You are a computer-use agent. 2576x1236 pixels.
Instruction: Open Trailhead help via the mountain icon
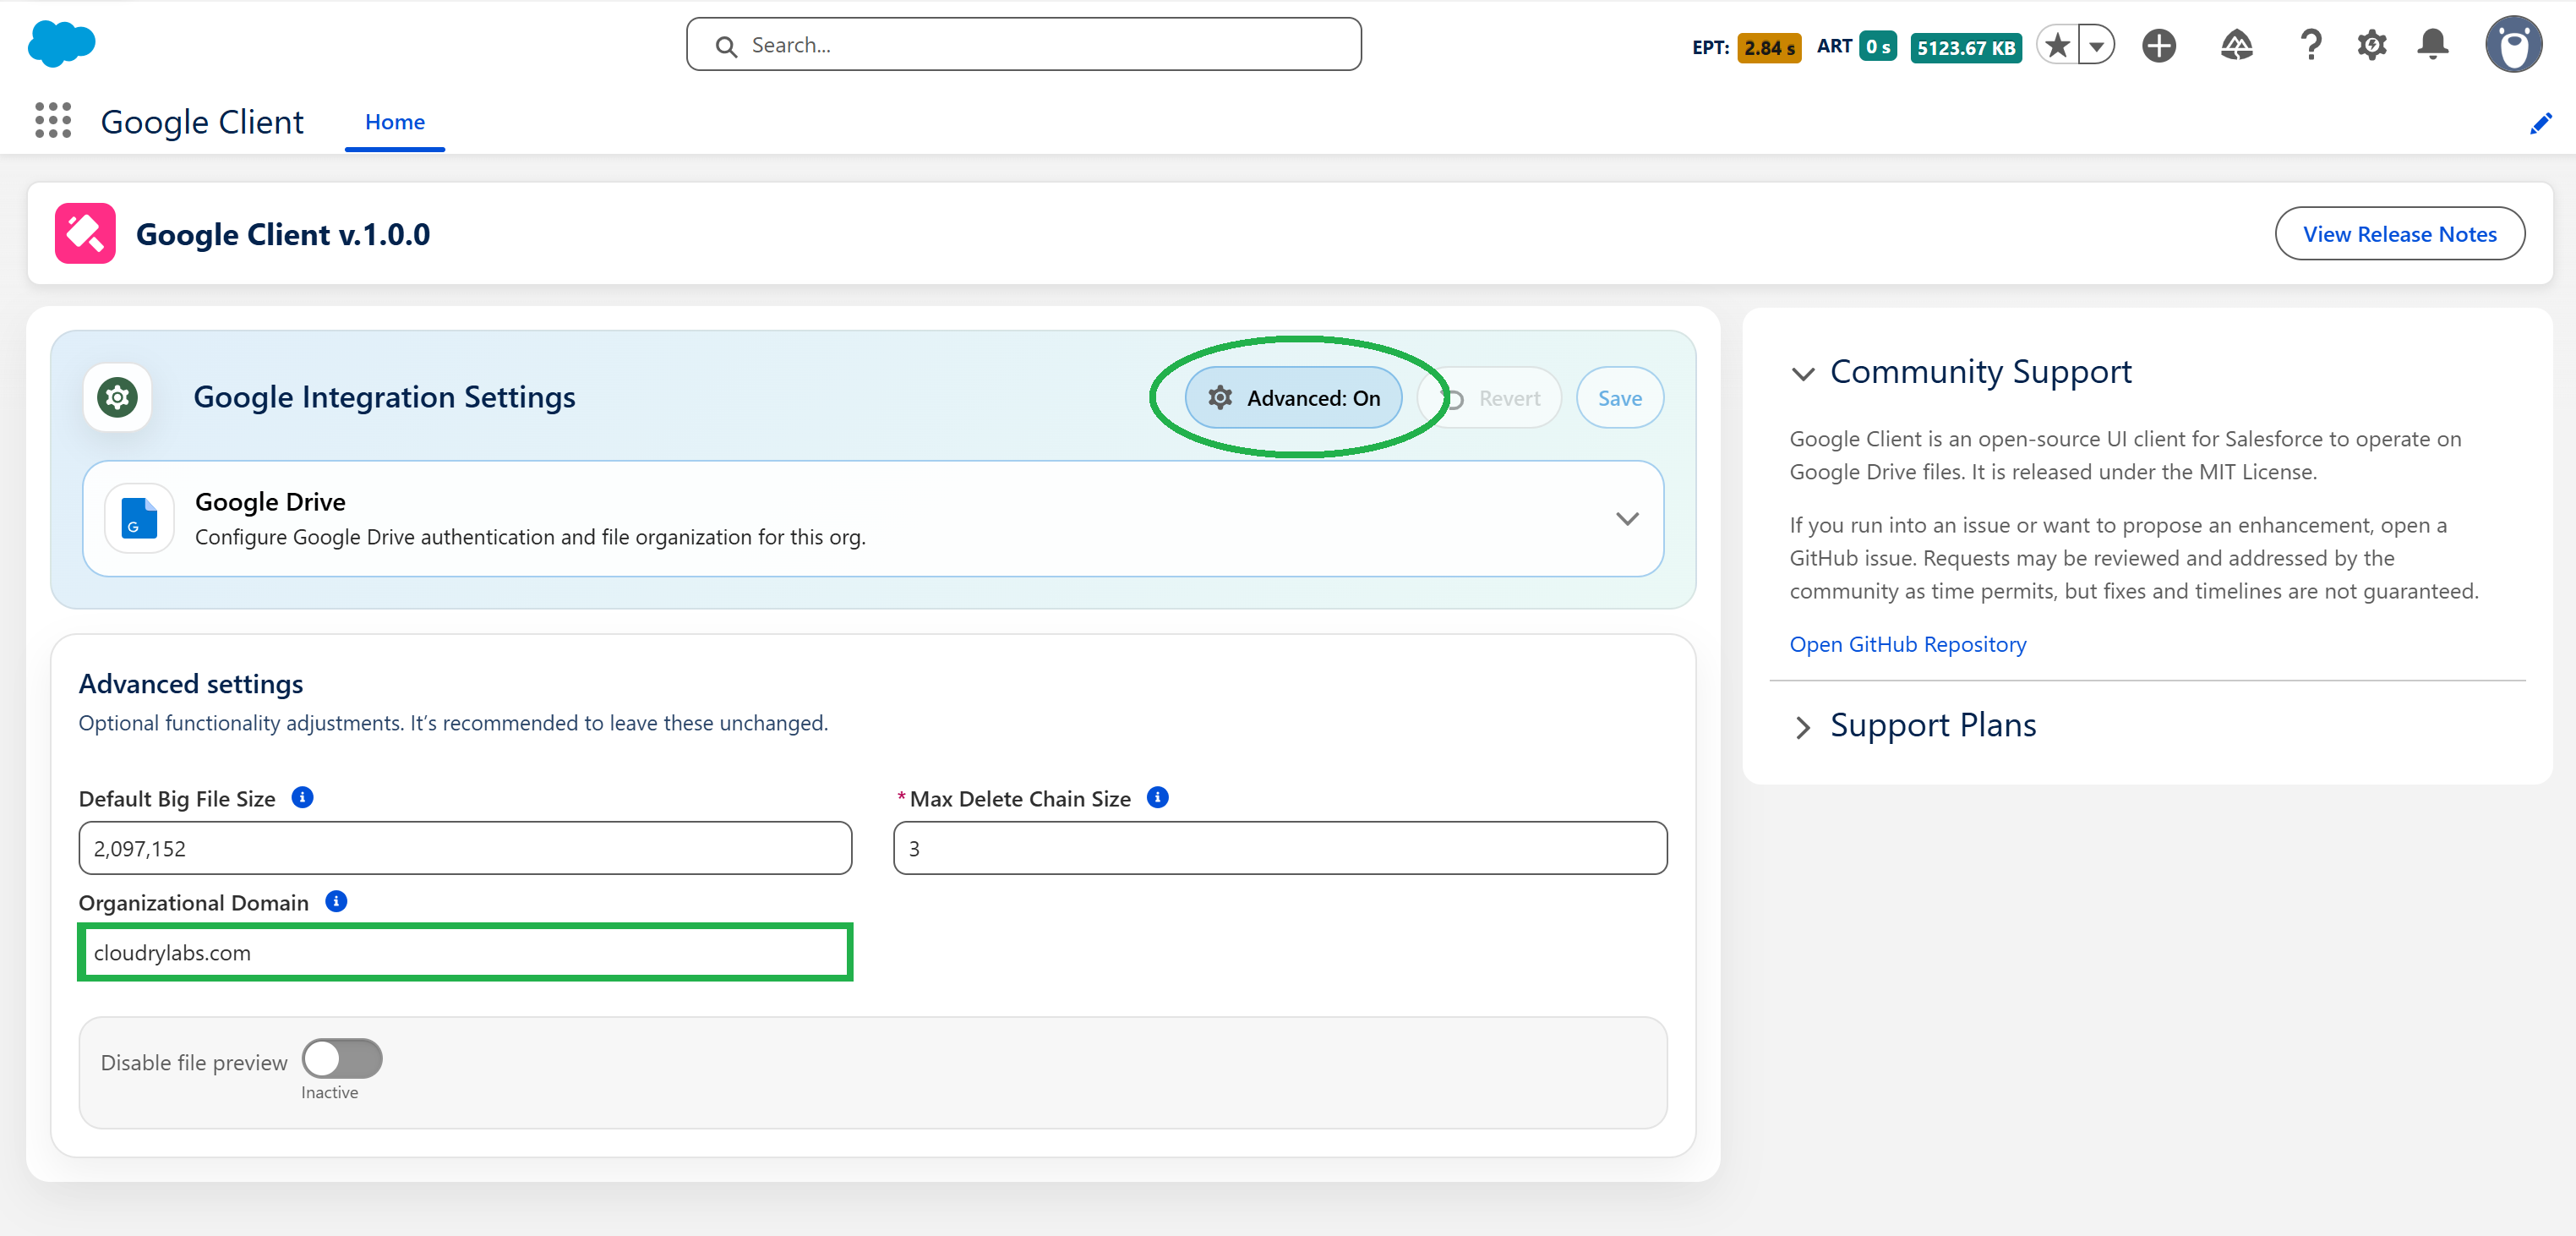click(x=2237, y=45)
